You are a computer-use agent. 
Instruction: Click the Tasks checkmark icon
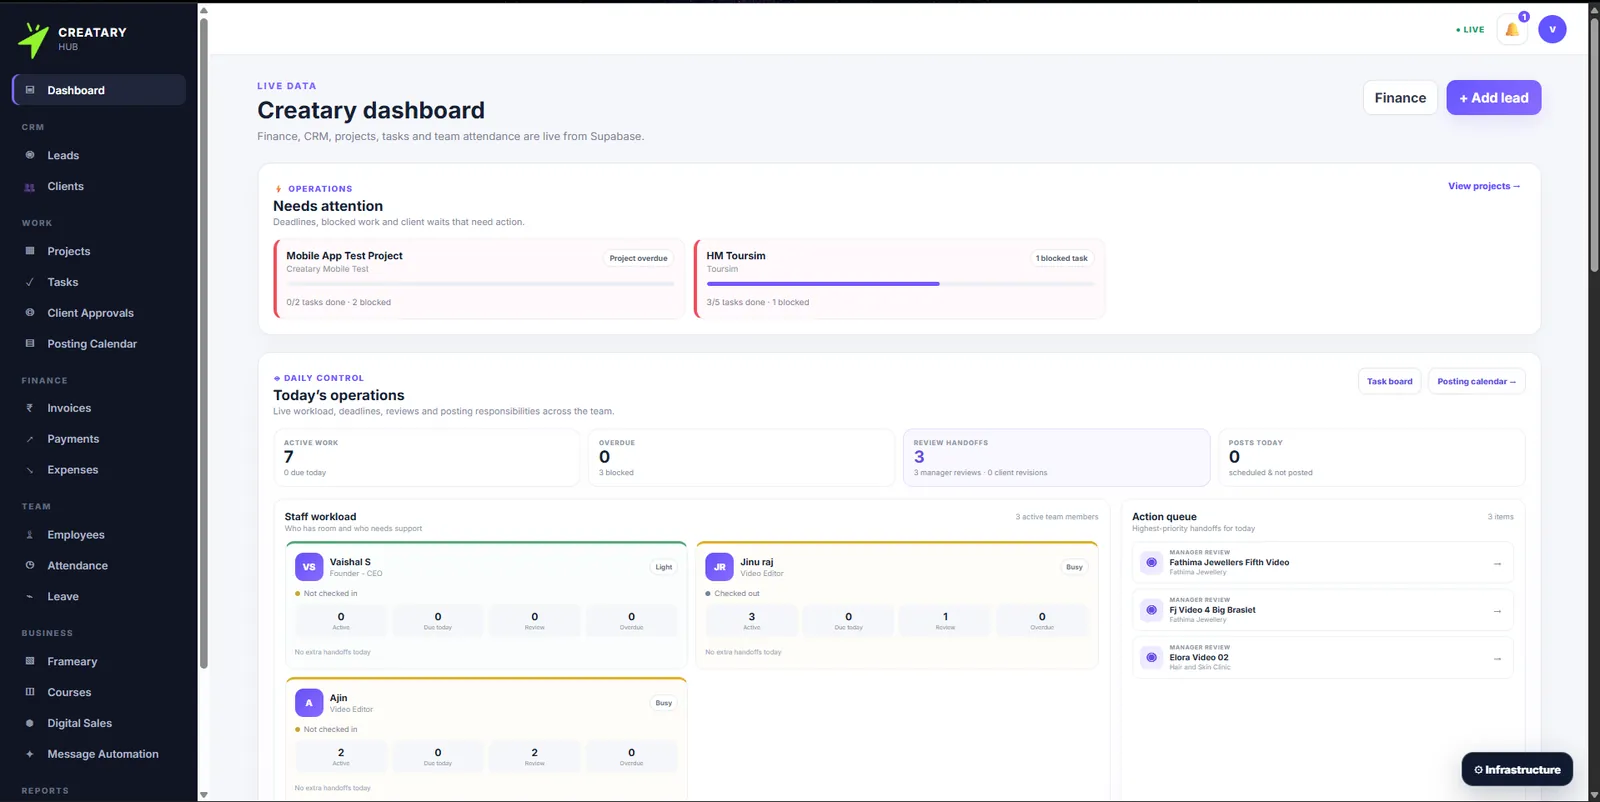pos(30,282)
